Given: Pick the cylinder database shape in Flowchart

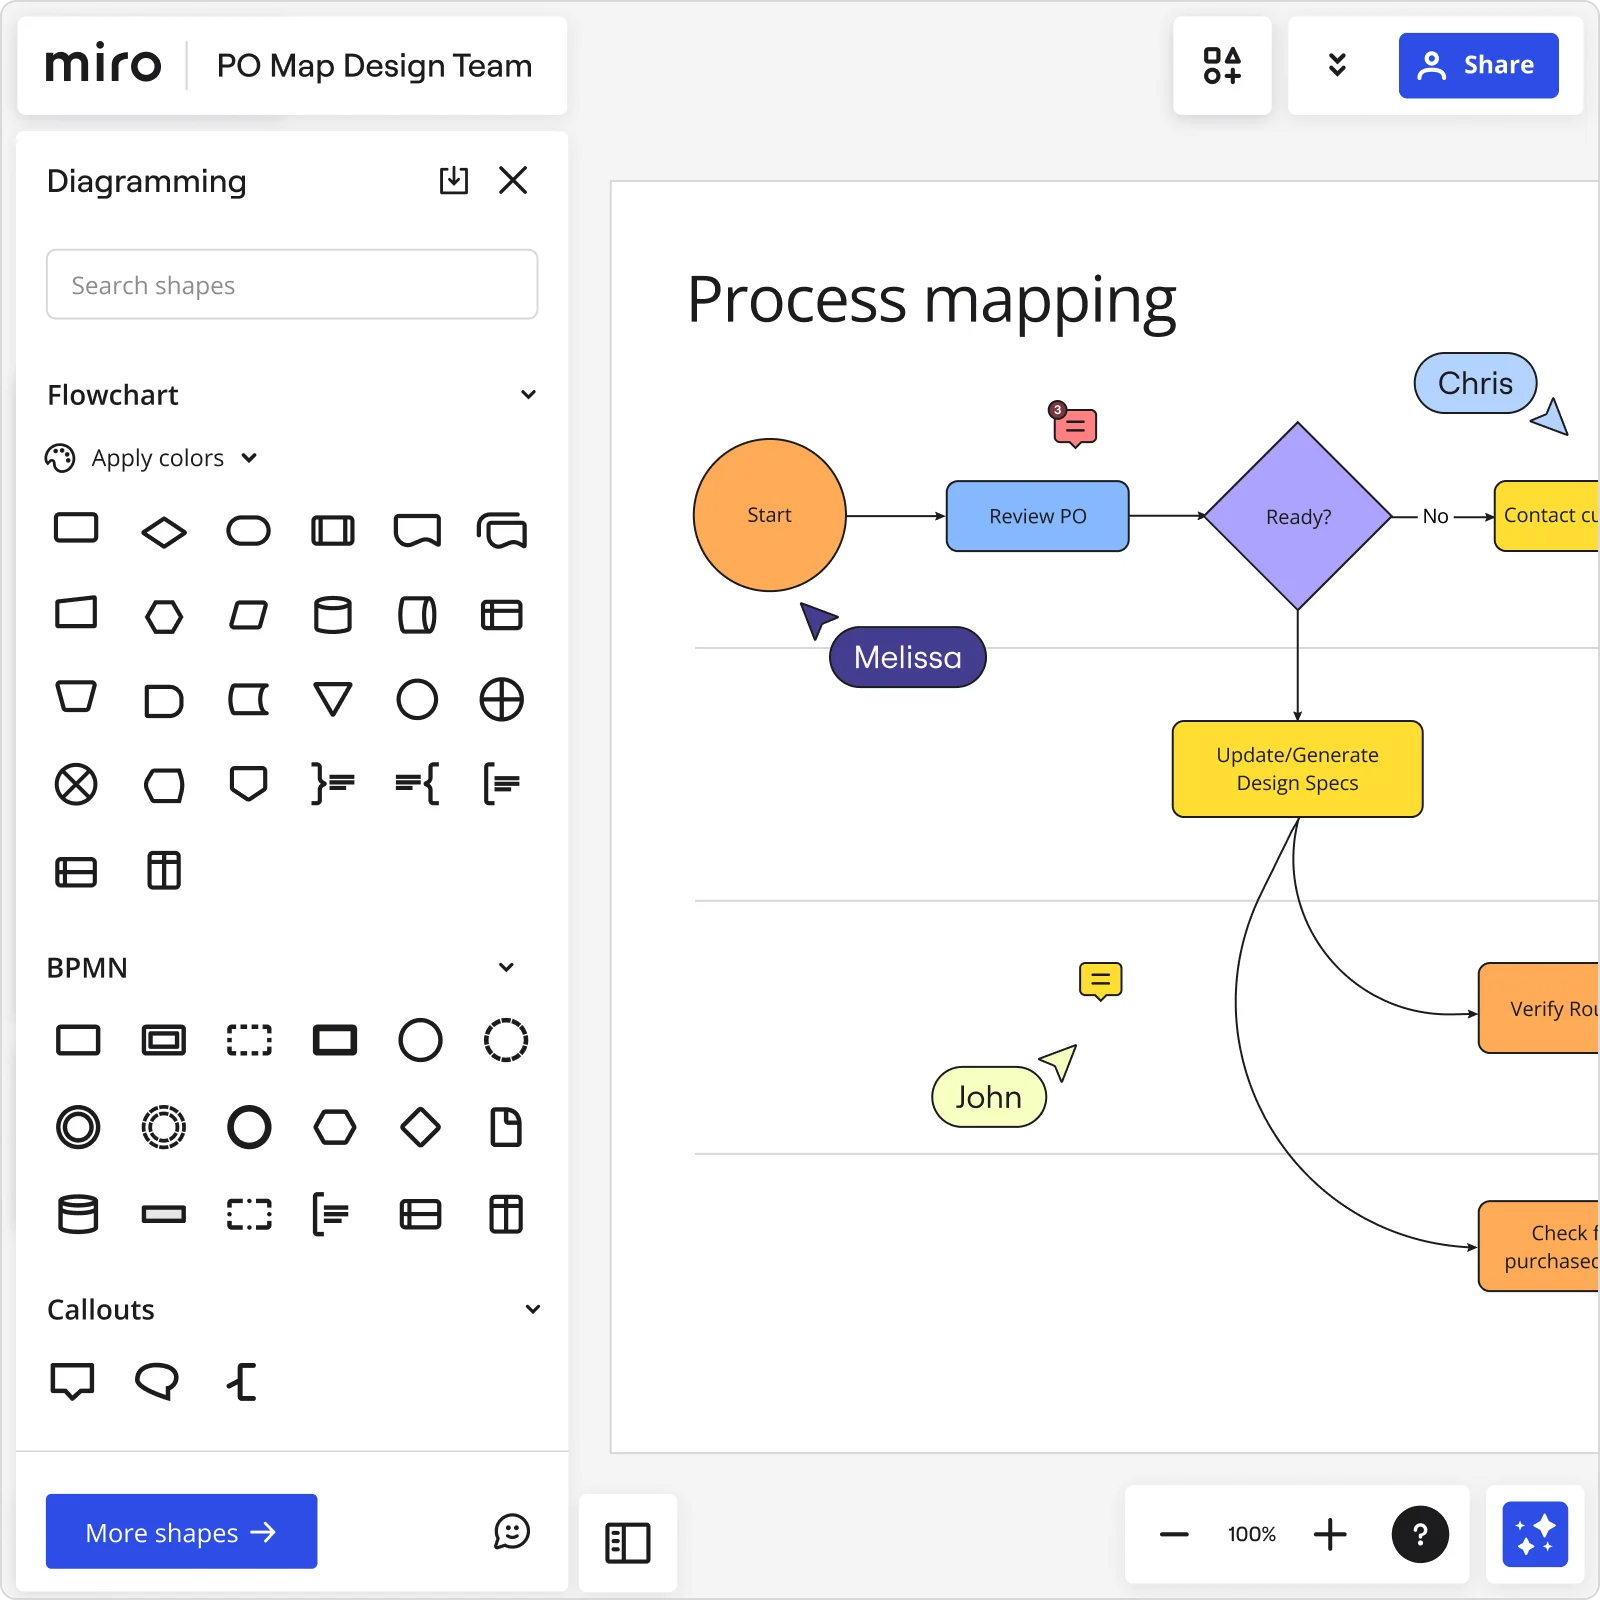Looking at the screenshot, I should [333, 615].
